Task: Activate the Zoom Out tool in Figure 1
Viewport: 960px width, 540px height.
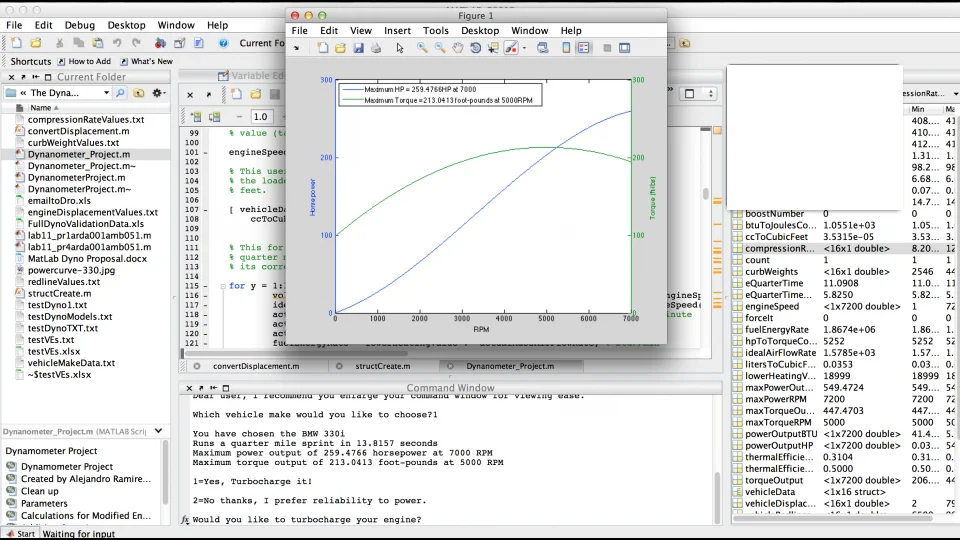Action: (440, 48)
